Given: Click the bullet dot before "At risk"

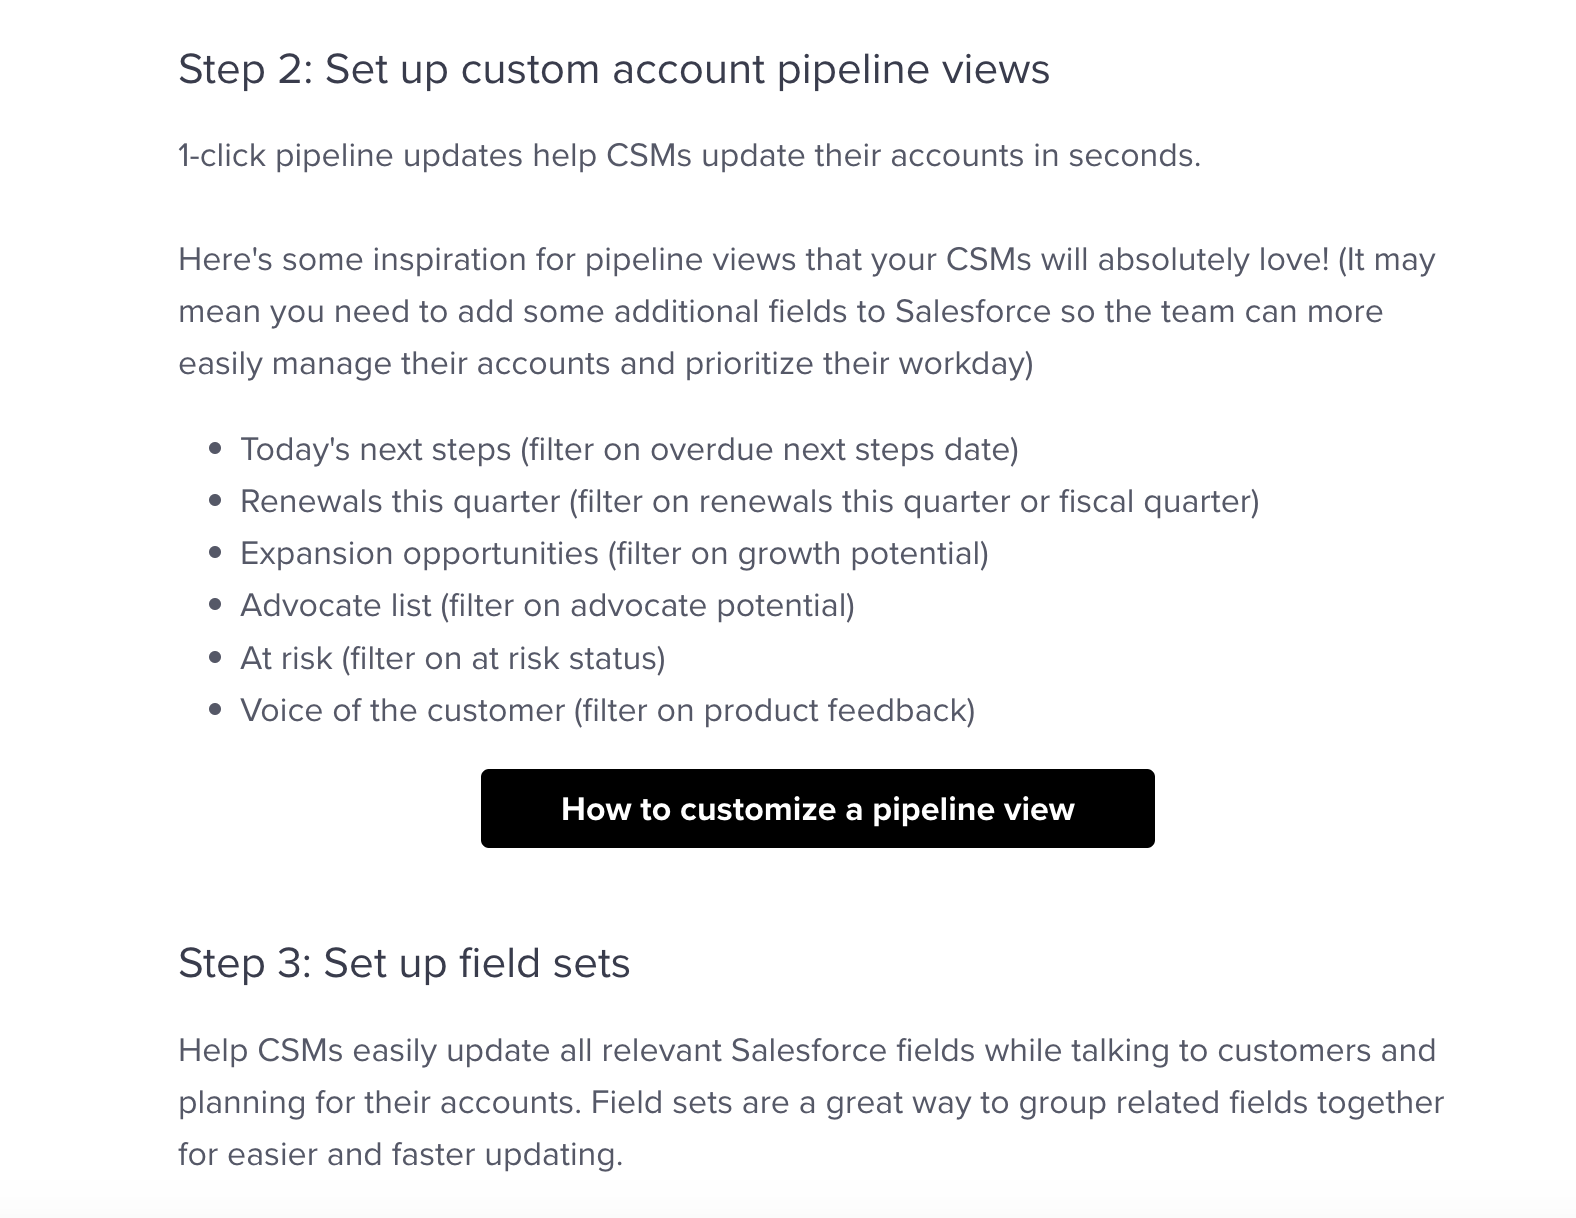Looking at the screenshot, I should [x=215, y=658].
